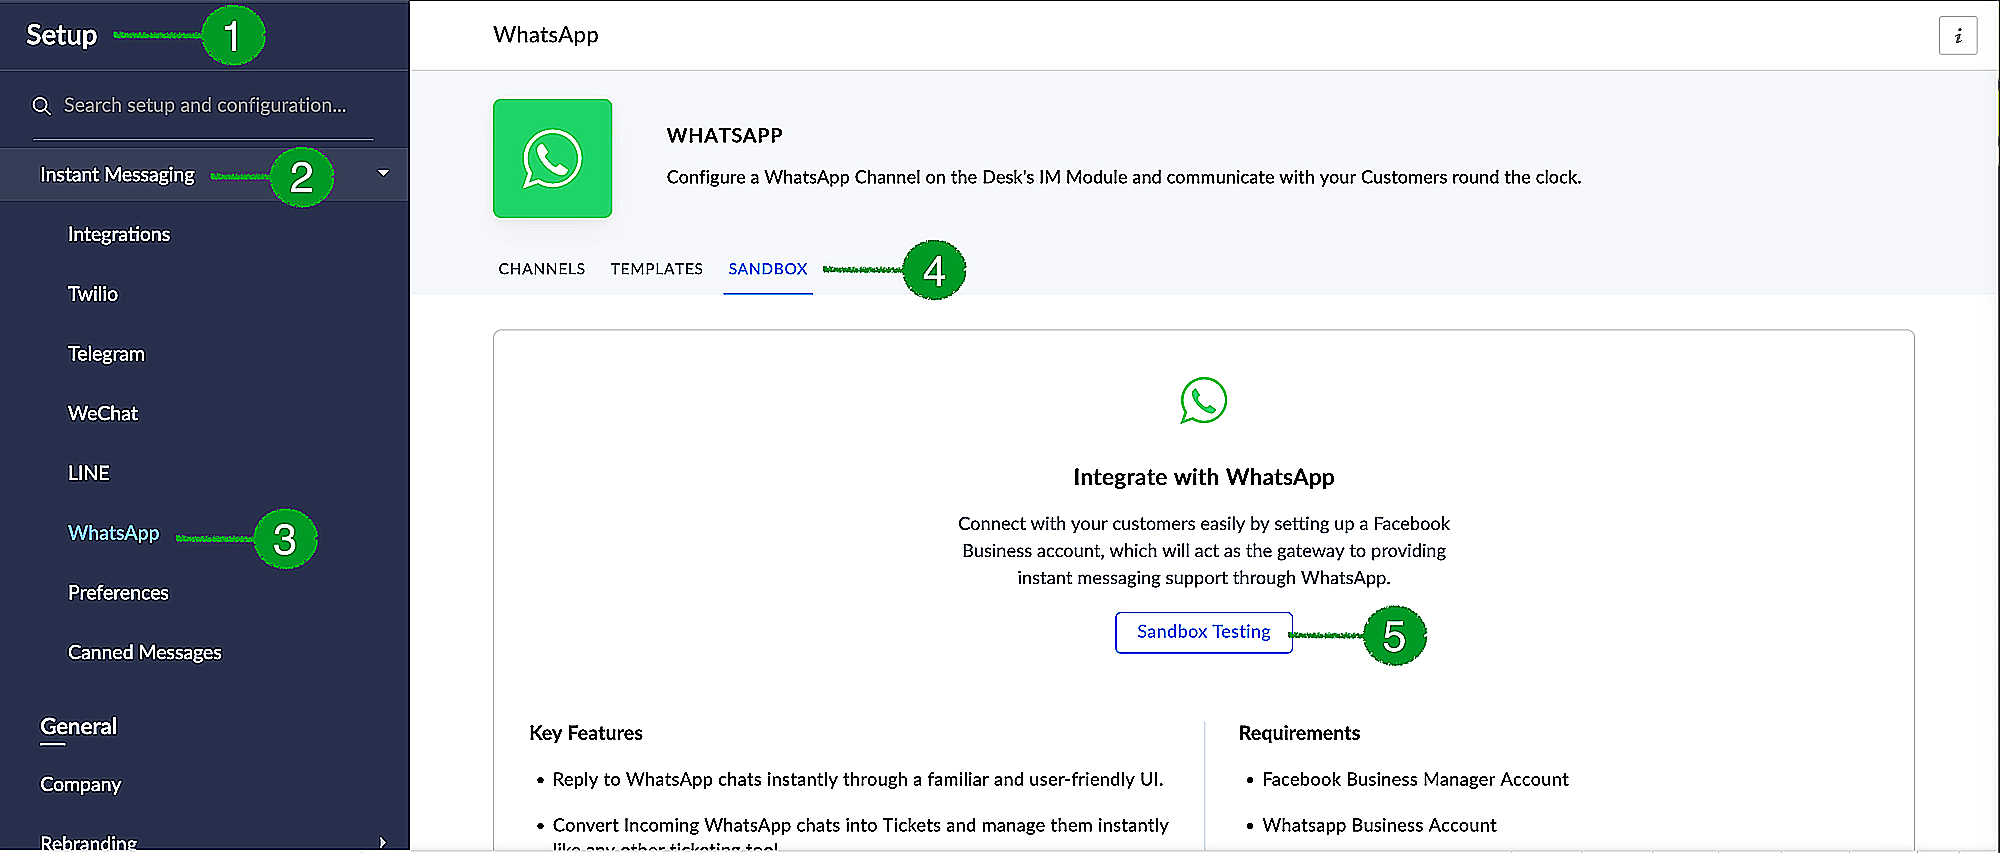2000x853 pixels.
Task: Click the Setup title in sidebar
Action: pyautogui.click(x=62, y=35)
